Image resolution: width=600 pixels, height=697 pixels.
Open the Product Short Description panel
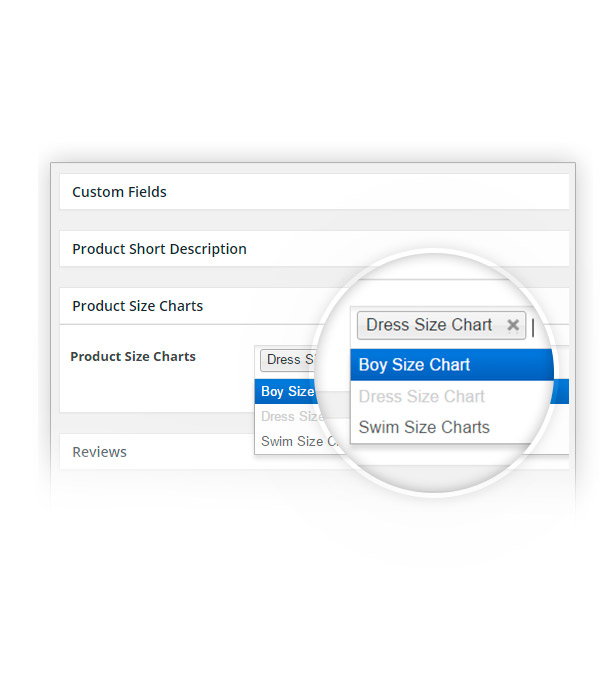(160, 249)
